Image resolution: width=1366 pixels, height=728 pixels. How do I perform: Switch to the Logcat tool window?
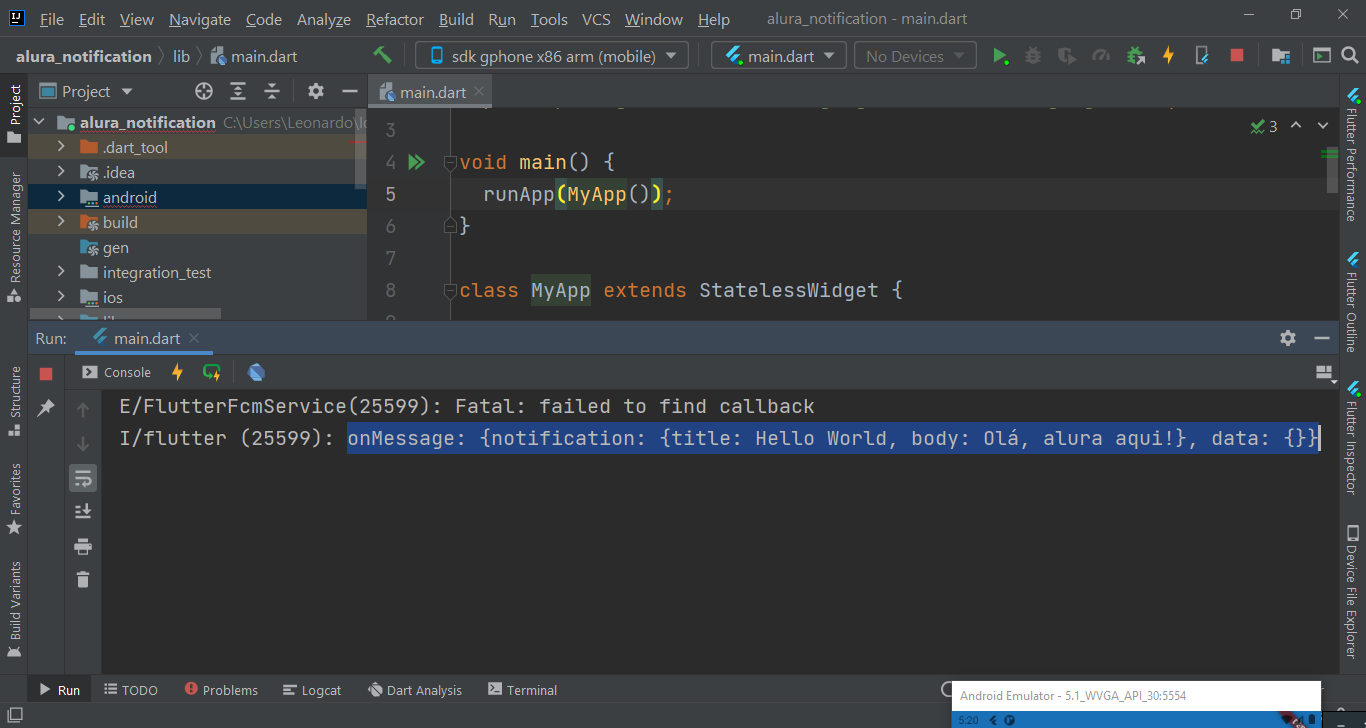[x=312, y=689]
